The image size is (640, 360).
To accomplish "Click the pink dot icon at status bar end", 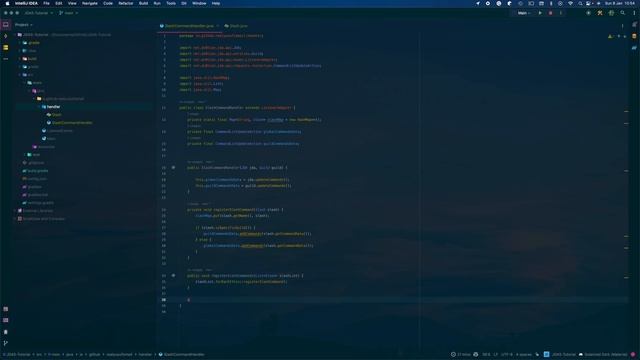I will point(633,354).
